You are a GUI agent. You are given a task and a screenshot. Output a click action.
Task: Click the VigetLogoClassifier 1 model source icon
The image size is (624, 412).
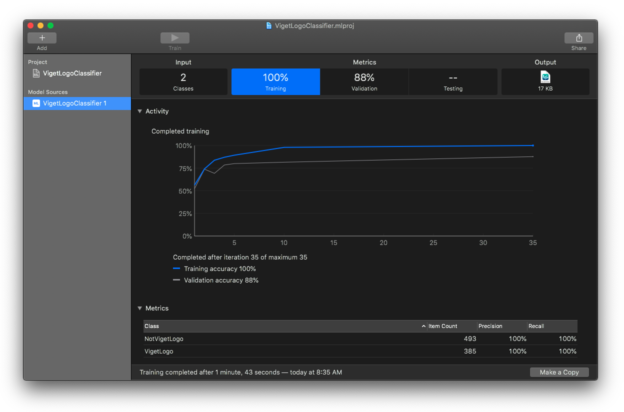pyautogui.click(x=36, y=103)
